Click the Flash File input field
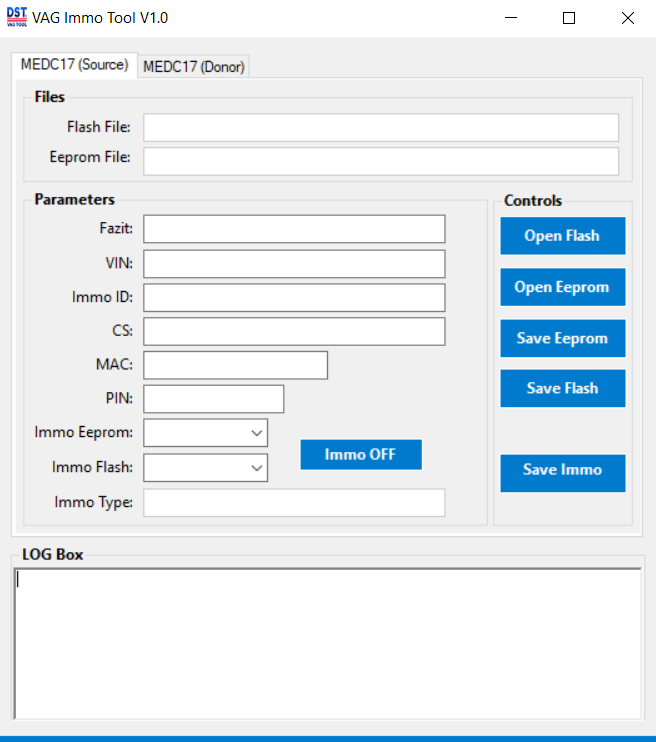This screenshot has width=656, height=742. coord(381,127)
